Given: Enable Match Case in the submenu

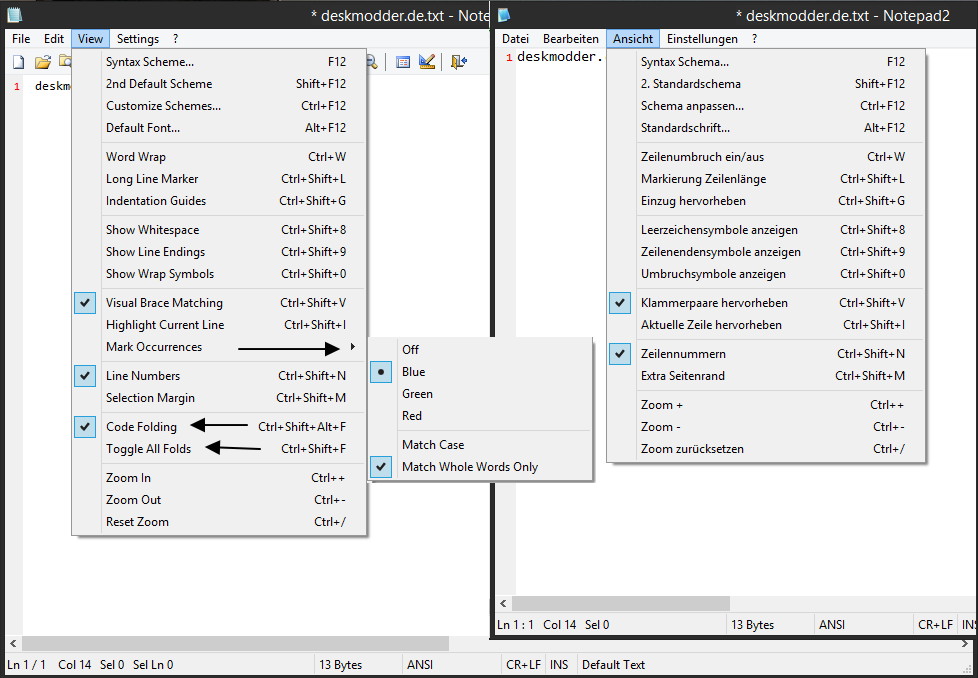Looking at the screenshot, I should 480,445.
